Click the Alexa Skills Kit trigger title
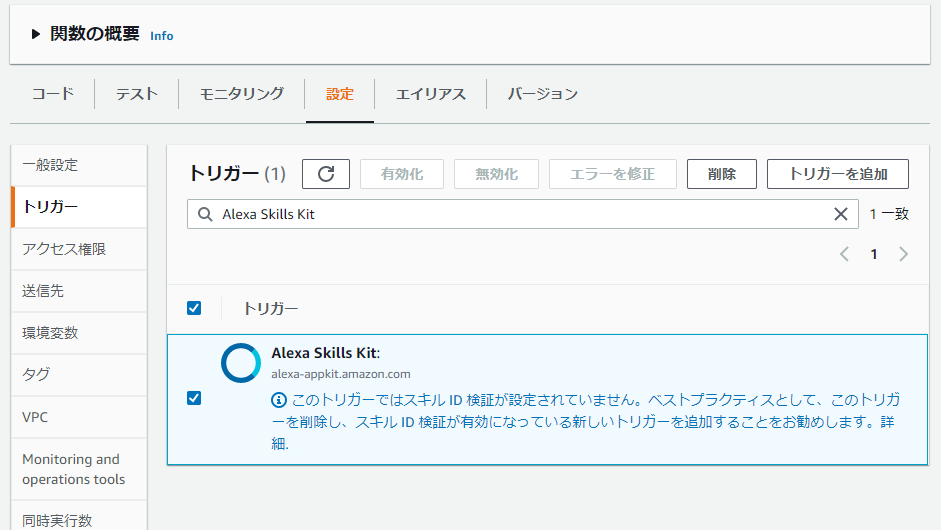This screenshot has height=530, width=941. coord(326,353)
